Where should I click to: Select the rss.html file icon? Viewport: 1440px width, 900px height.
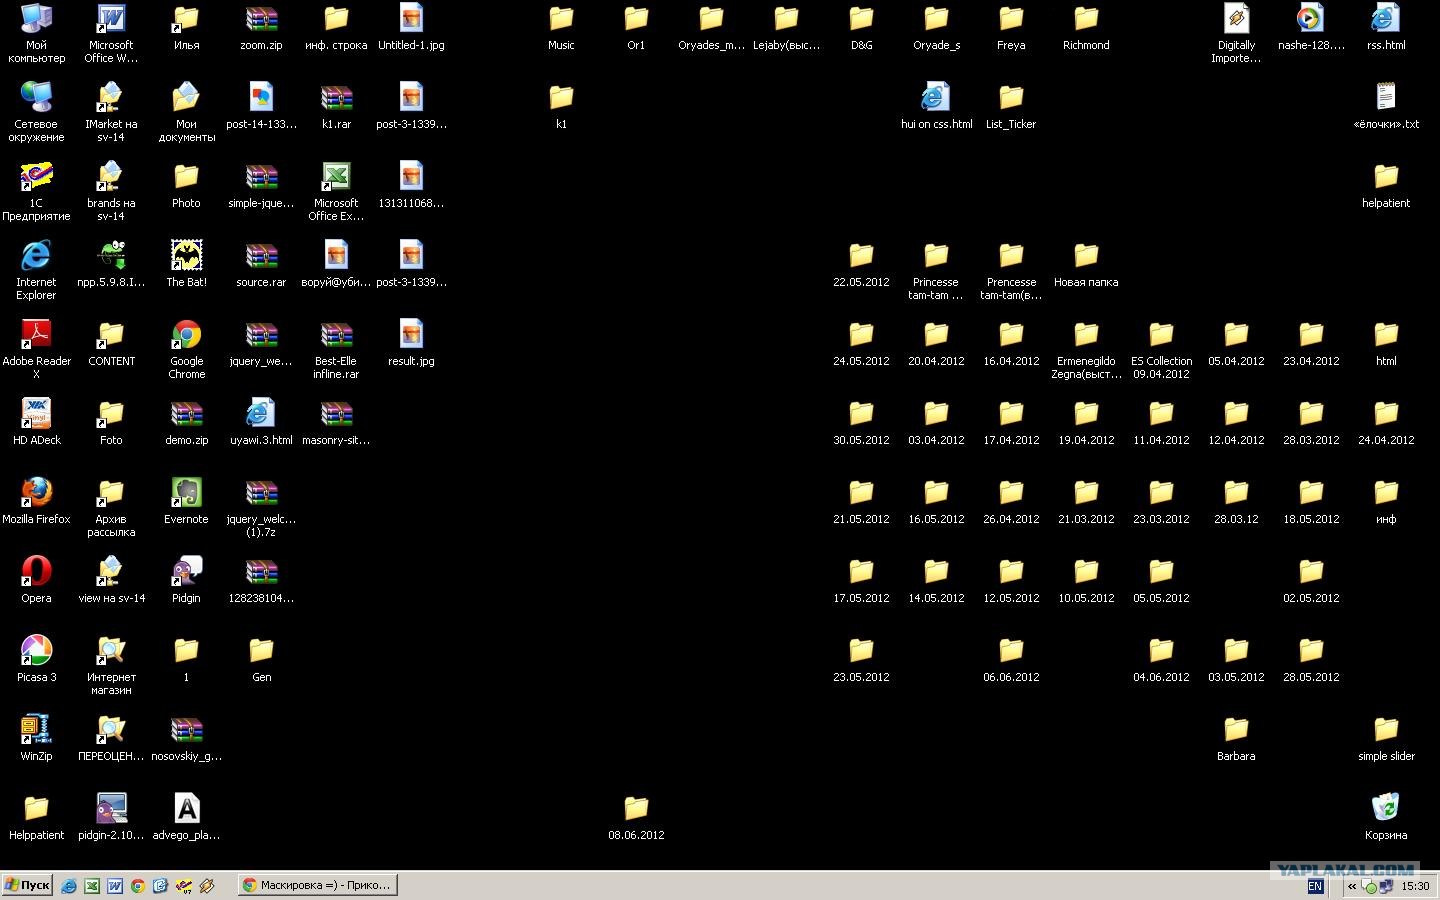click(1386, 26)
